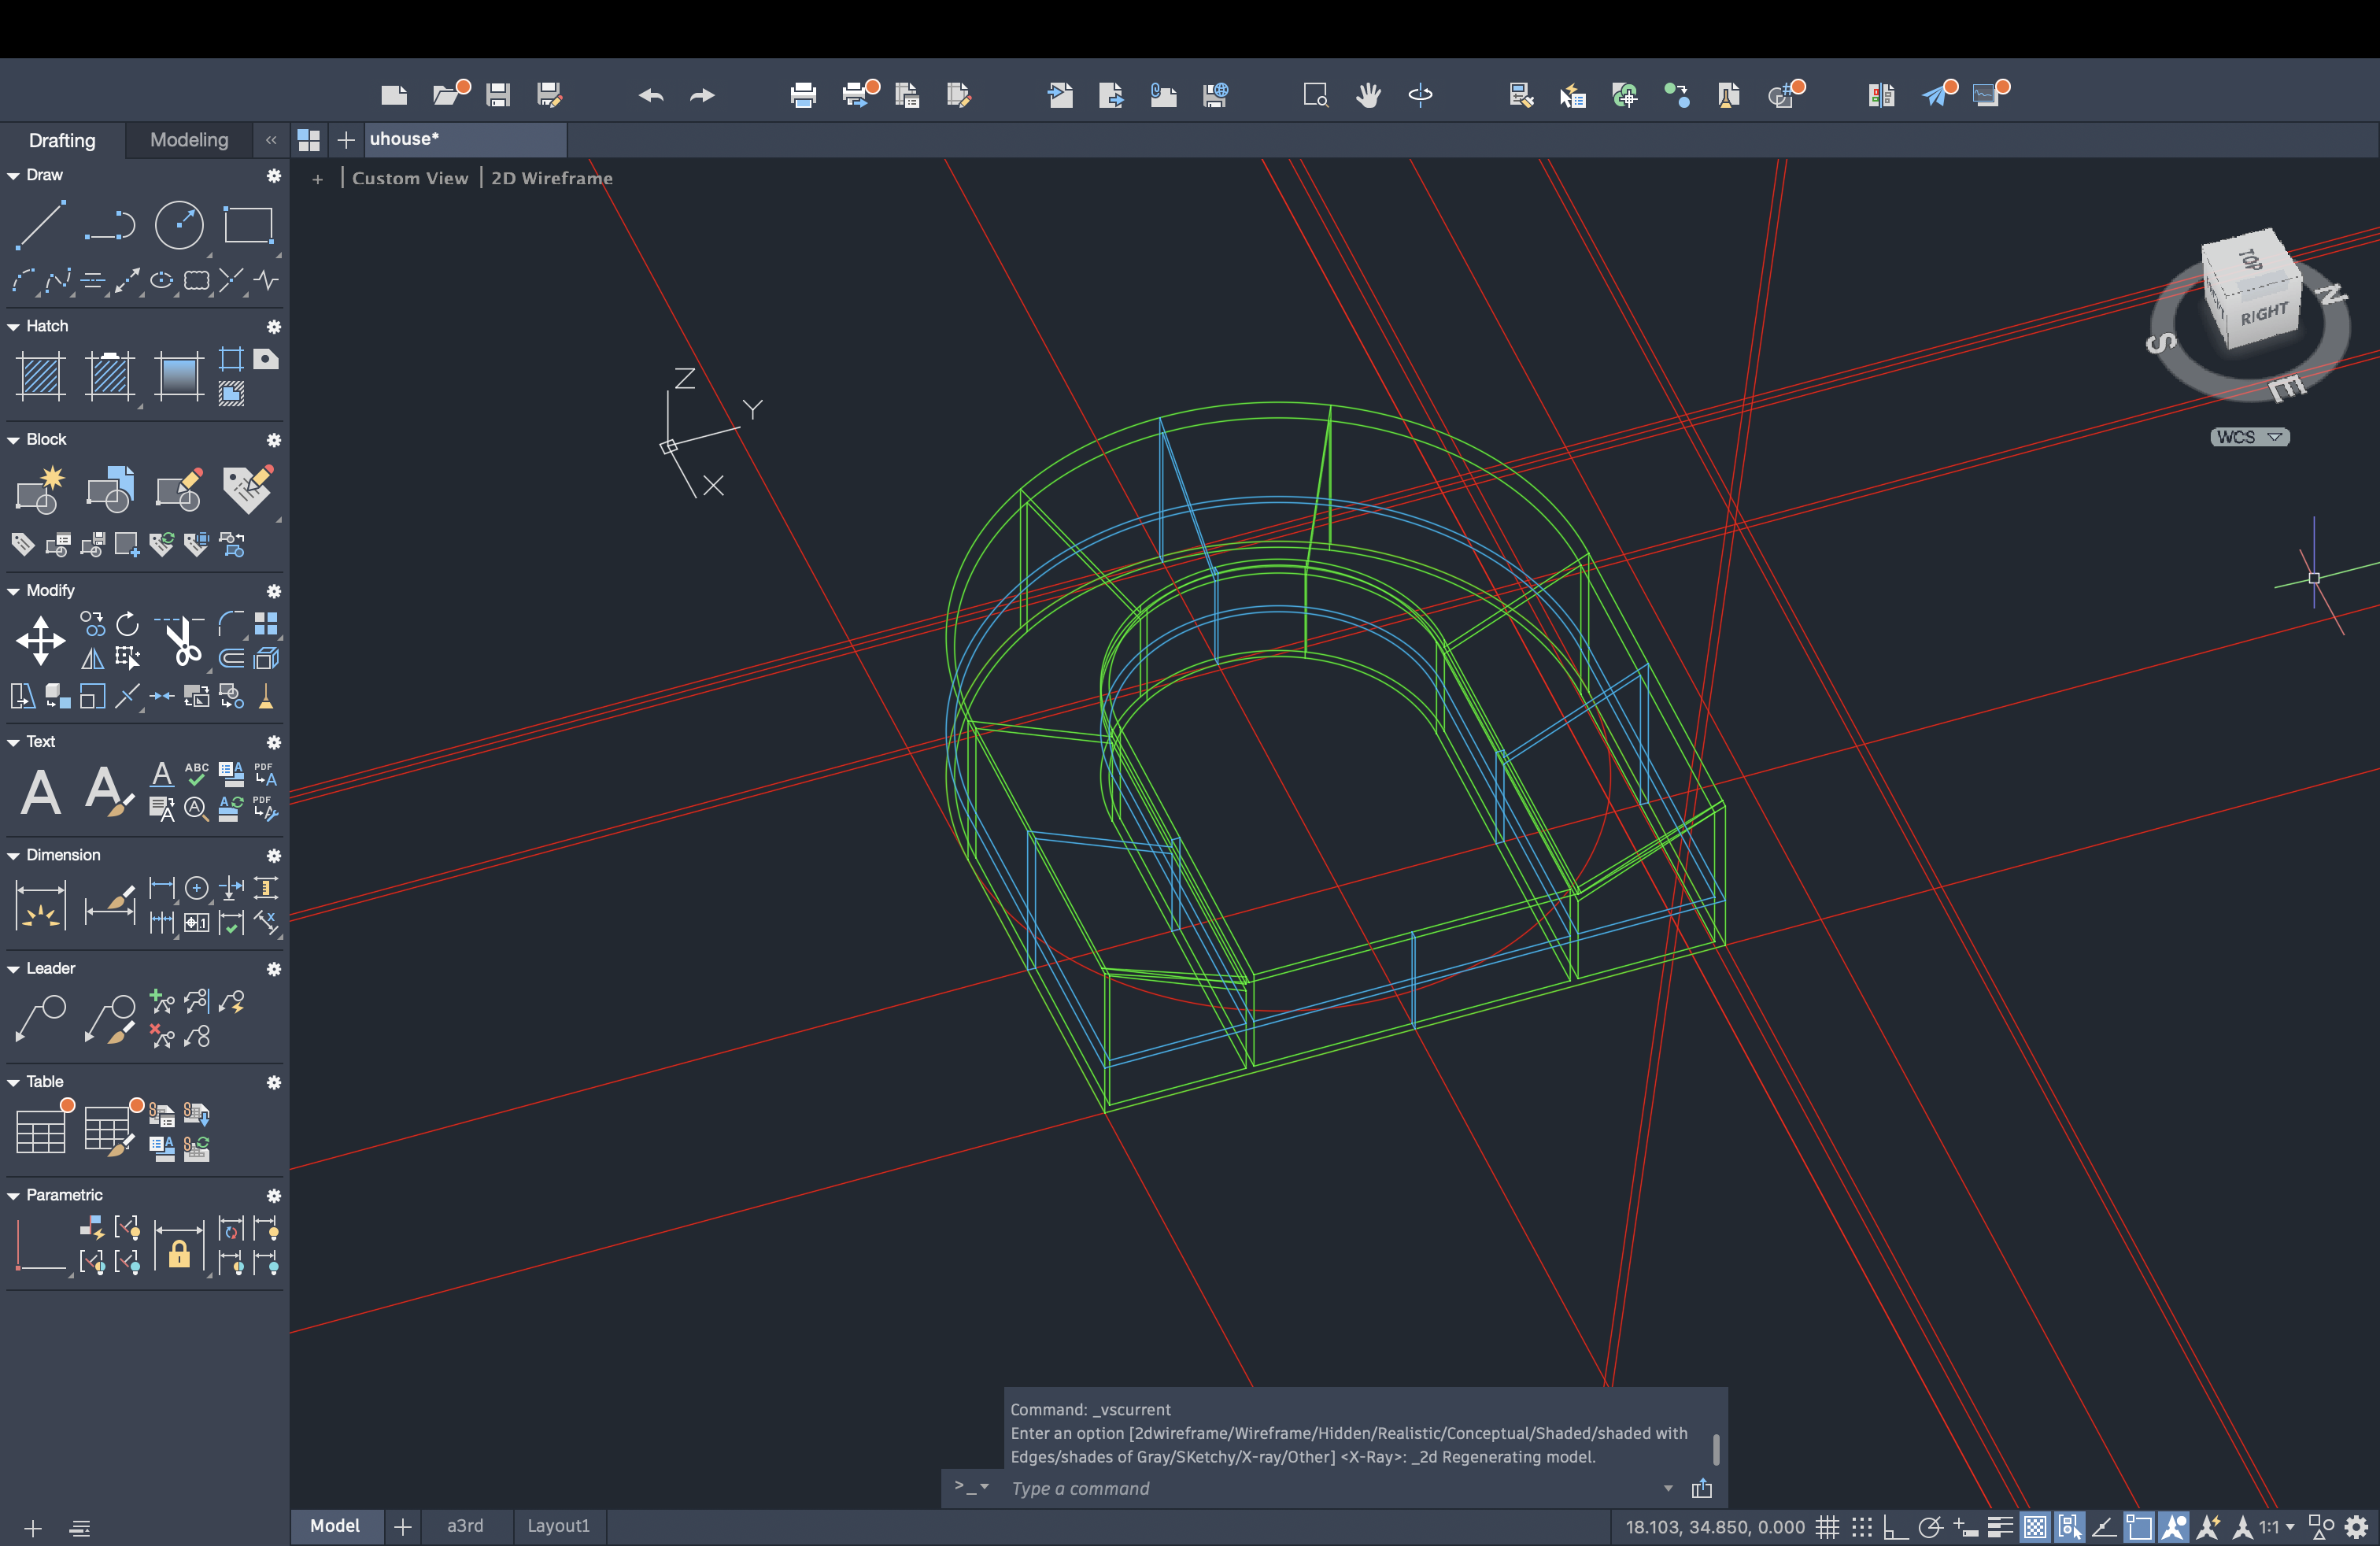2380x1546 pixels.
Task: Click the Plot print icon
Action: (x=803, y=95)
